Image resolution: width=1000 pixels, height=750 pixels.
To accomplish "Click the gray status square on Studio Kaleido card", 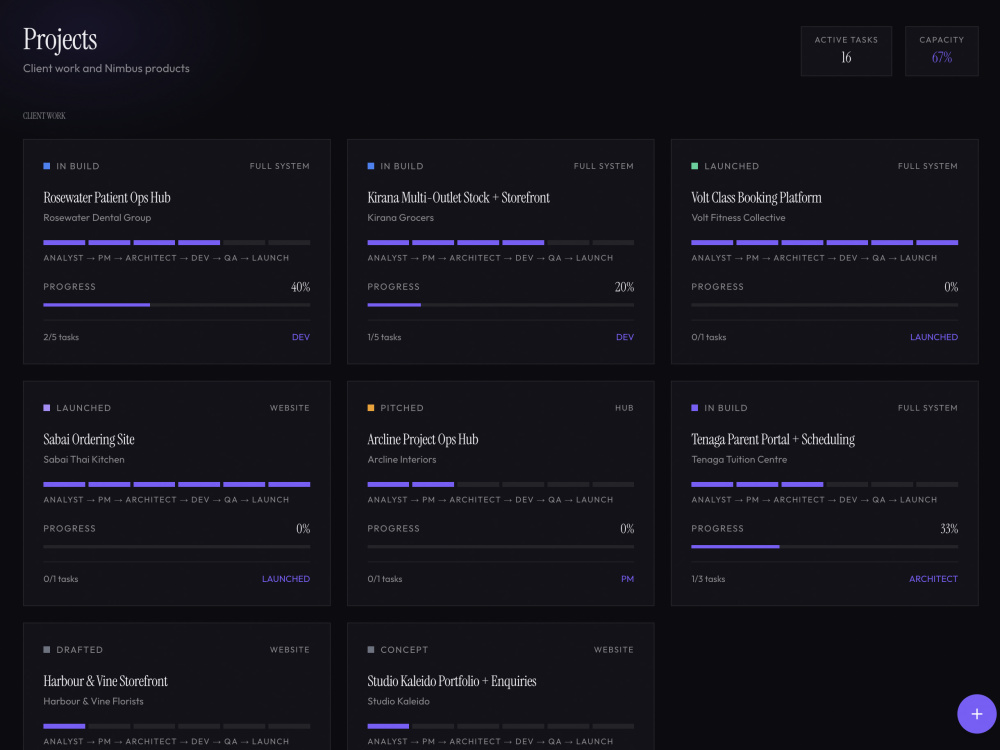I will pos(371,649).
